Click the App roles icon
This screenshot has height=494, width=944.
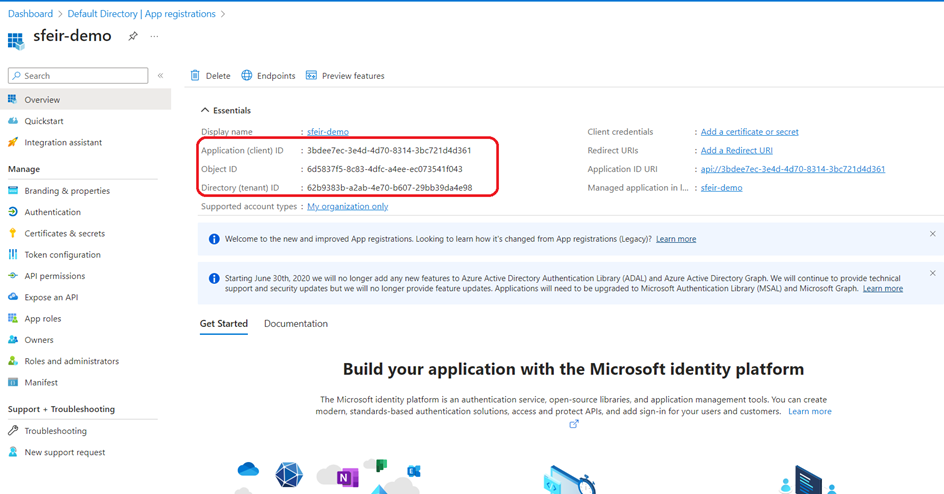(13, 318)
